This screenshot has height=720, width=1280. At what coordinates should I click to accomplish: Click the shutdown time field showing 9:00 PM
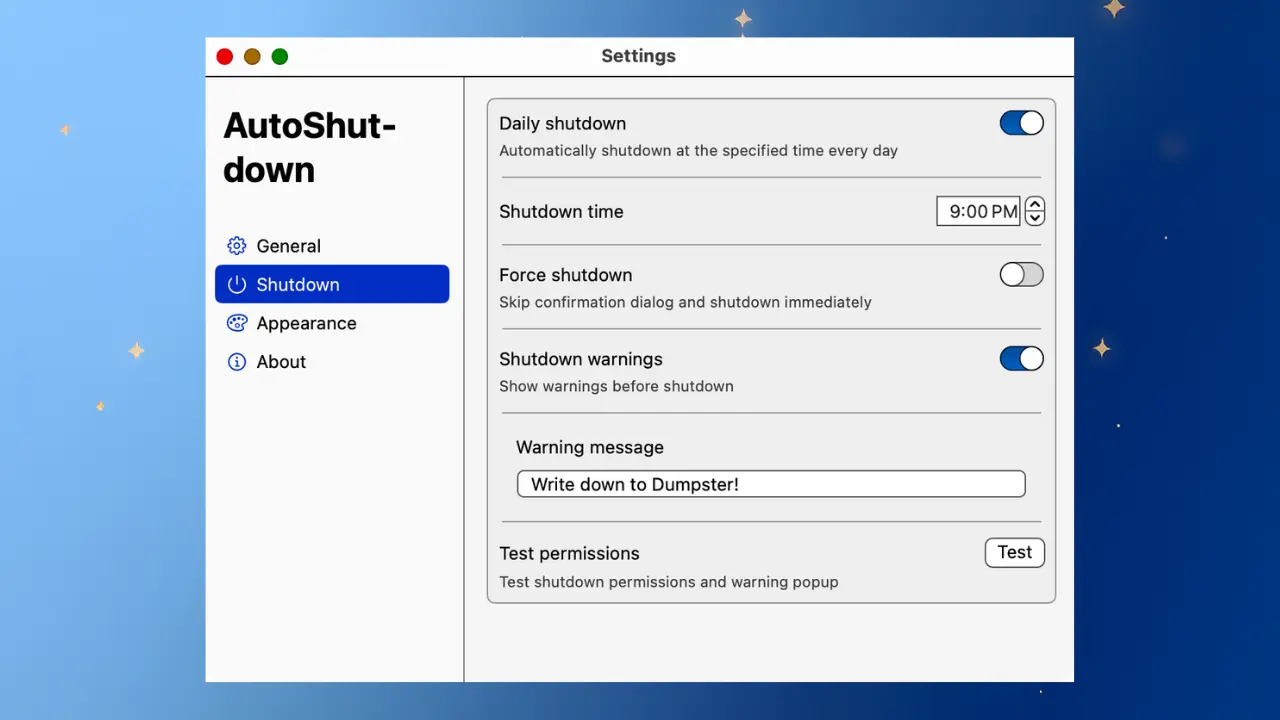[x=978, y=211]
